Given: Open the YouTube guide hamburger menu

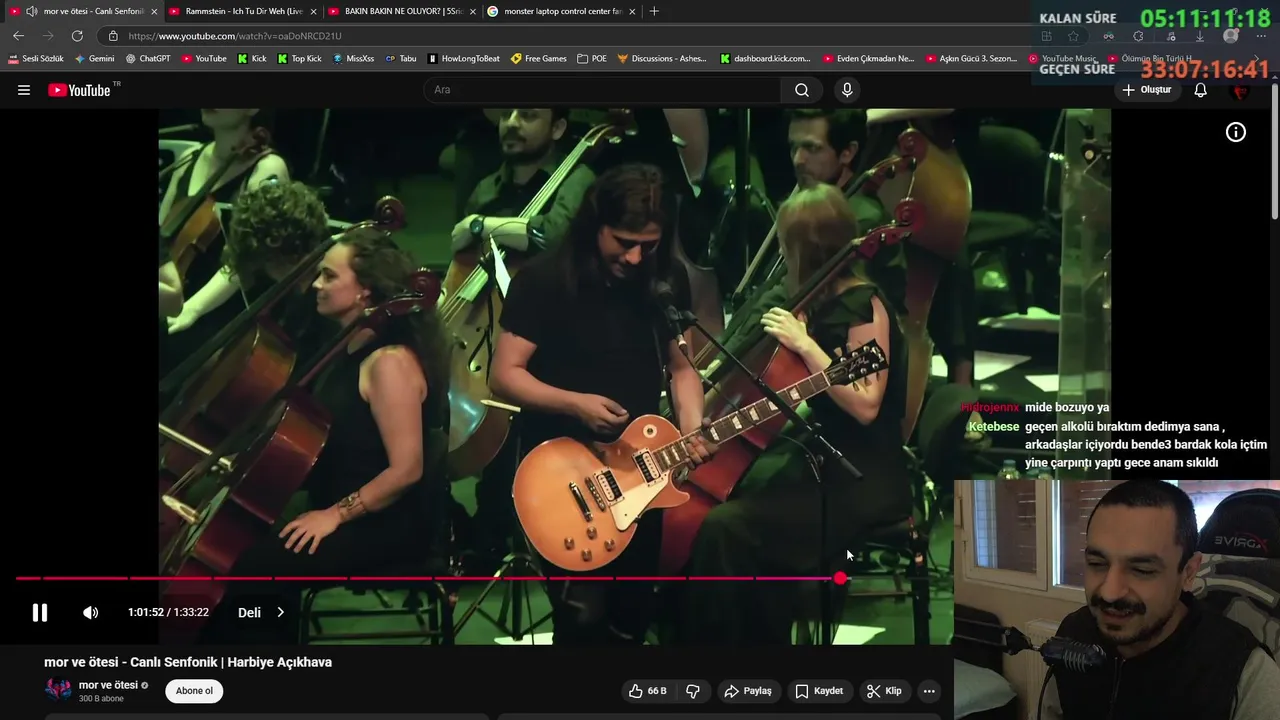Looking at the screenshot, I should coord(24,90).
